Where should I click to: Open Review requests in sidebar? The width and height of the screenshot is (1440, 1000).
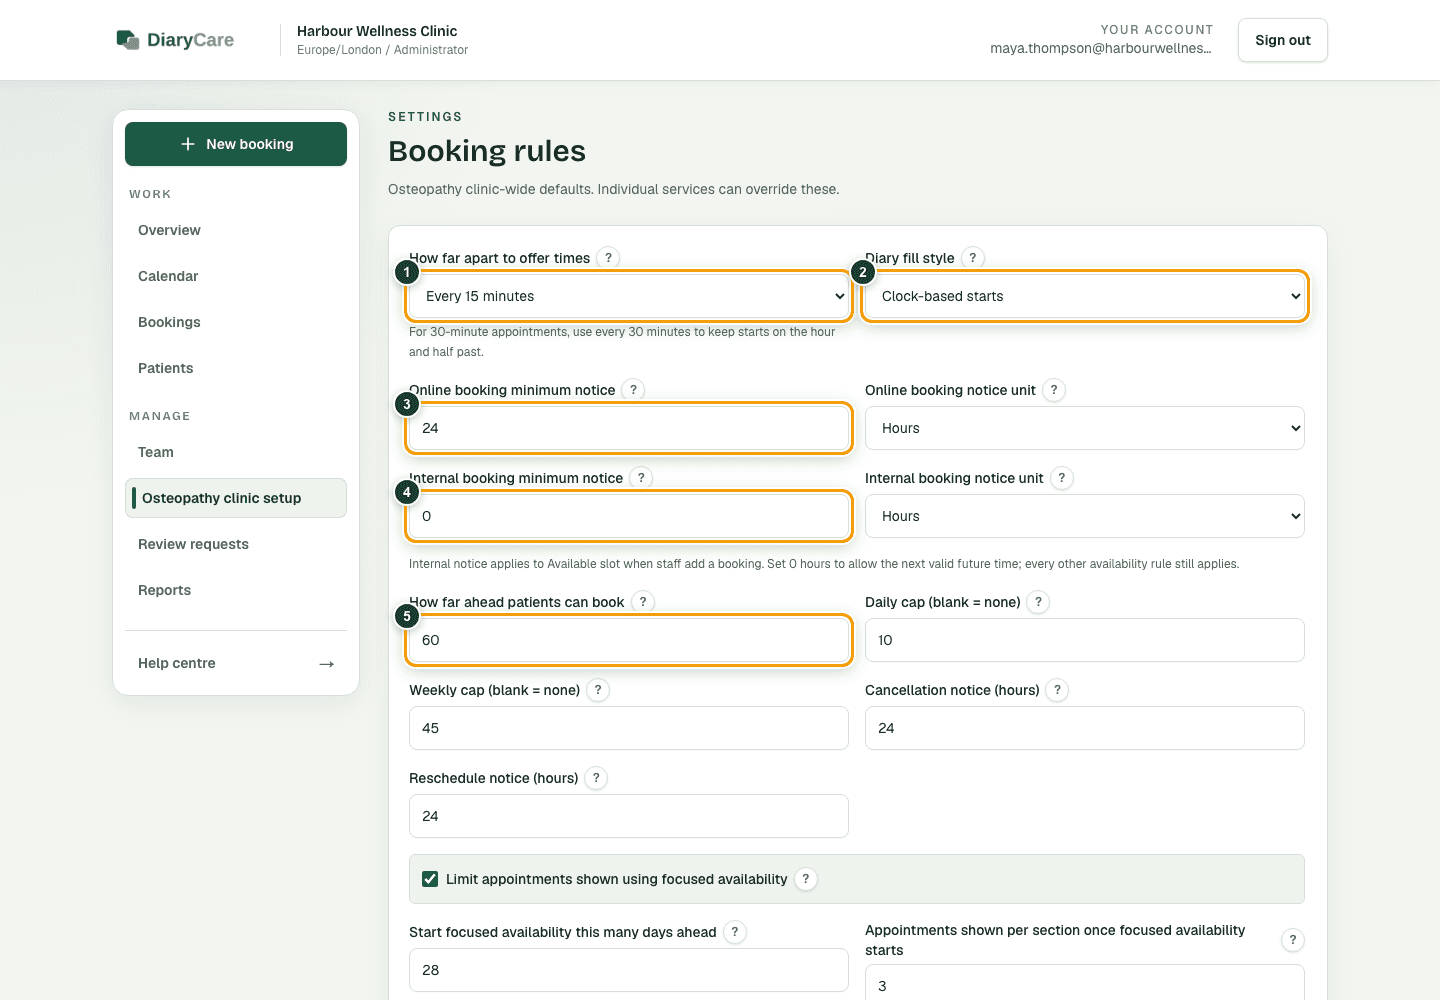click(x=236, y=544)
